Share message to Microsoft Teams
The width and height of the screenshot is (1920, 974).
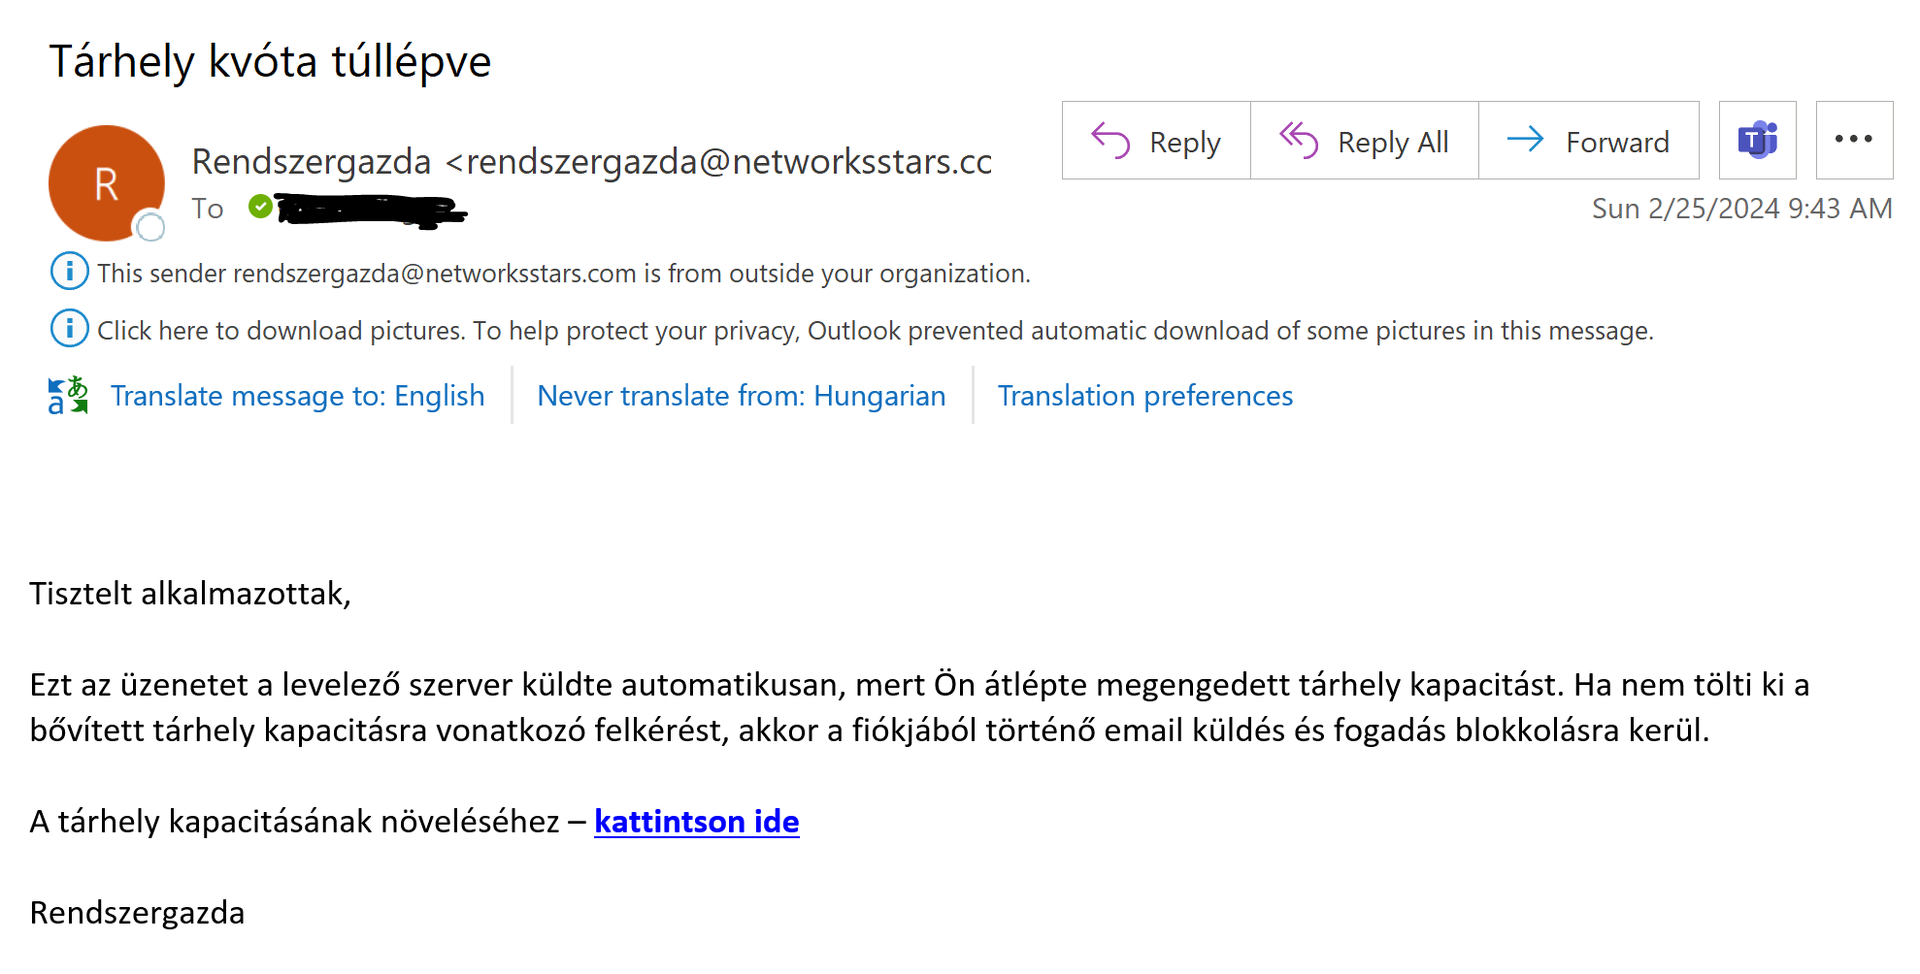point(1757,141)
